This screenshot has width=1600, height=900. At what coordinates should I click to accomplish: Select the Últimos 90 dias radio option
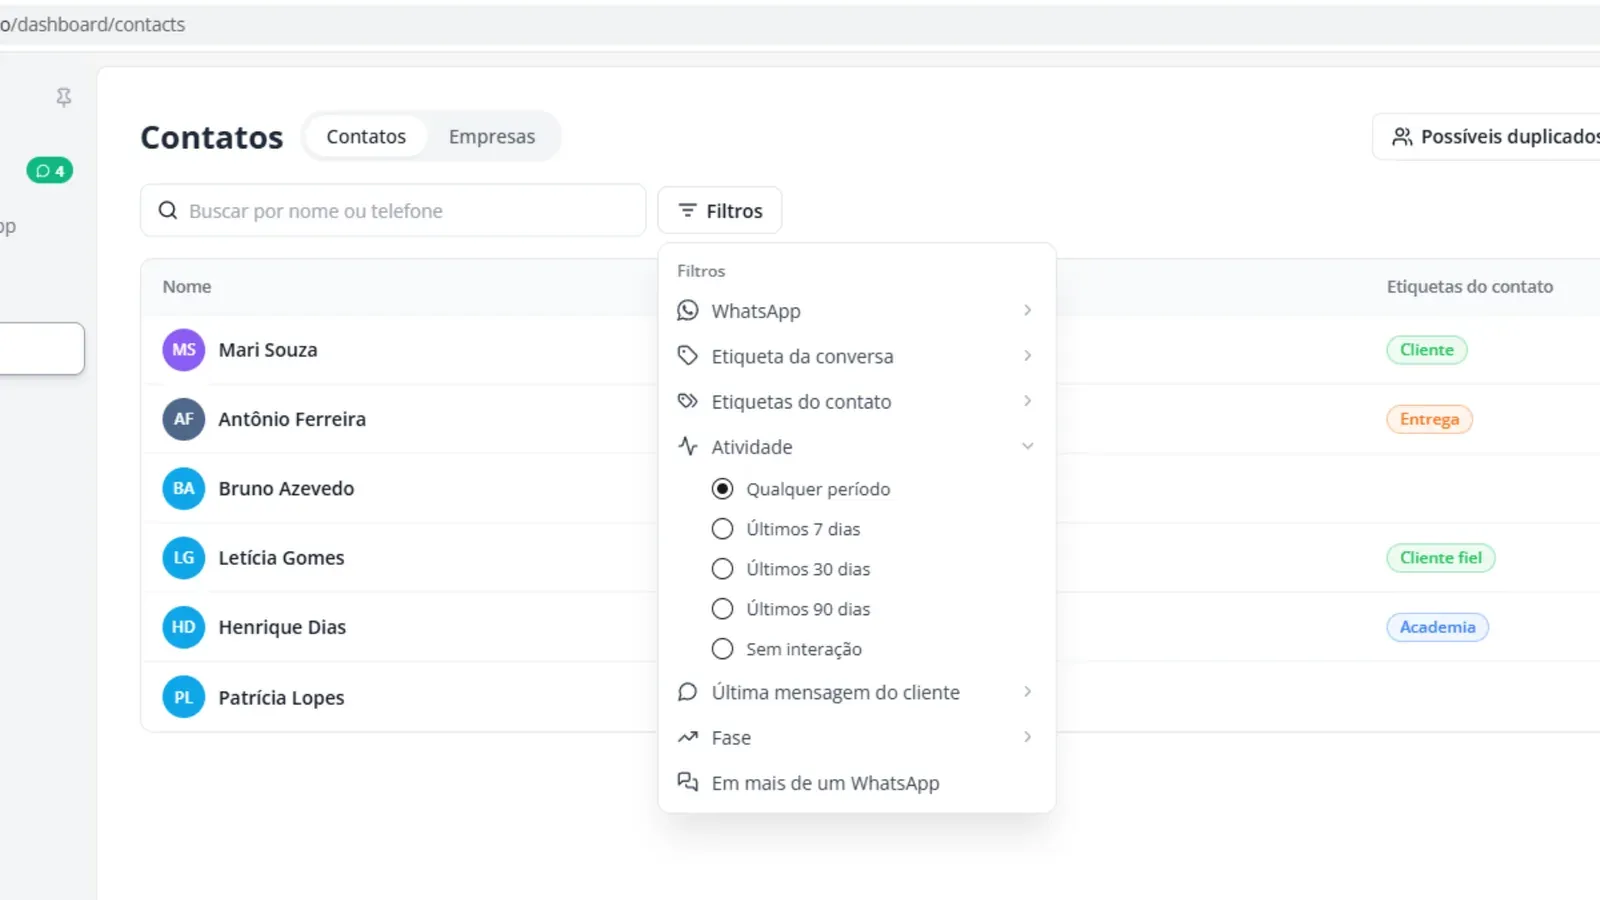click(x=722, y=609)
